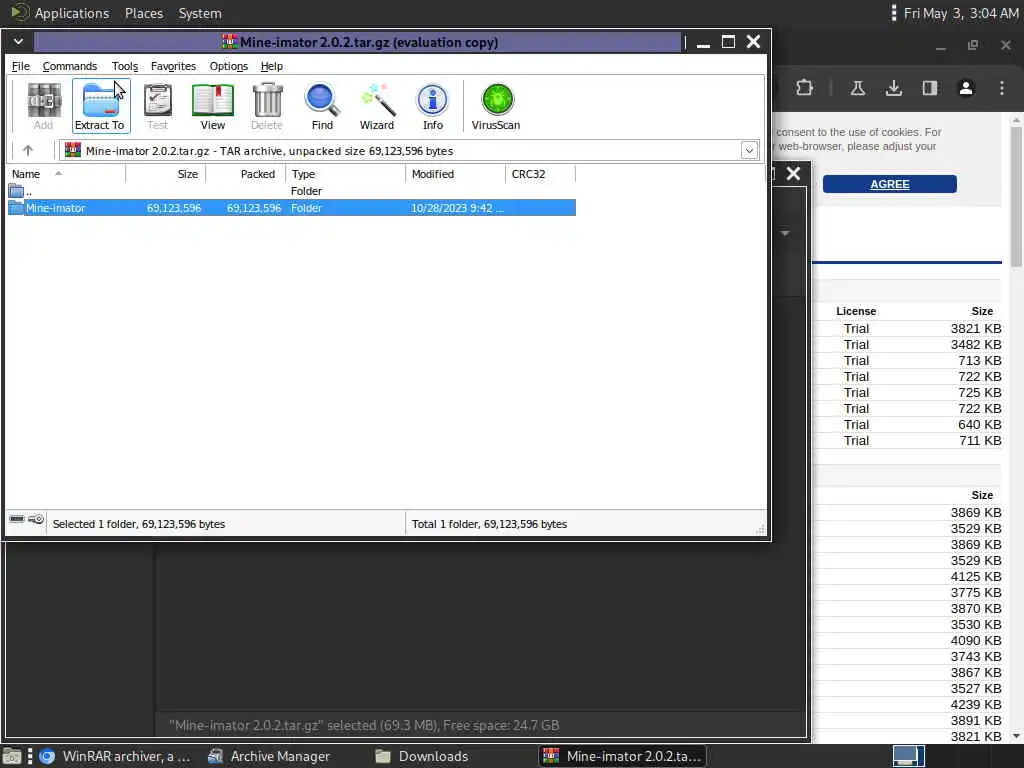Open browser profile avatar
Image resolution: width=1024 pixels, height=768 pixels.
(966, 88)
